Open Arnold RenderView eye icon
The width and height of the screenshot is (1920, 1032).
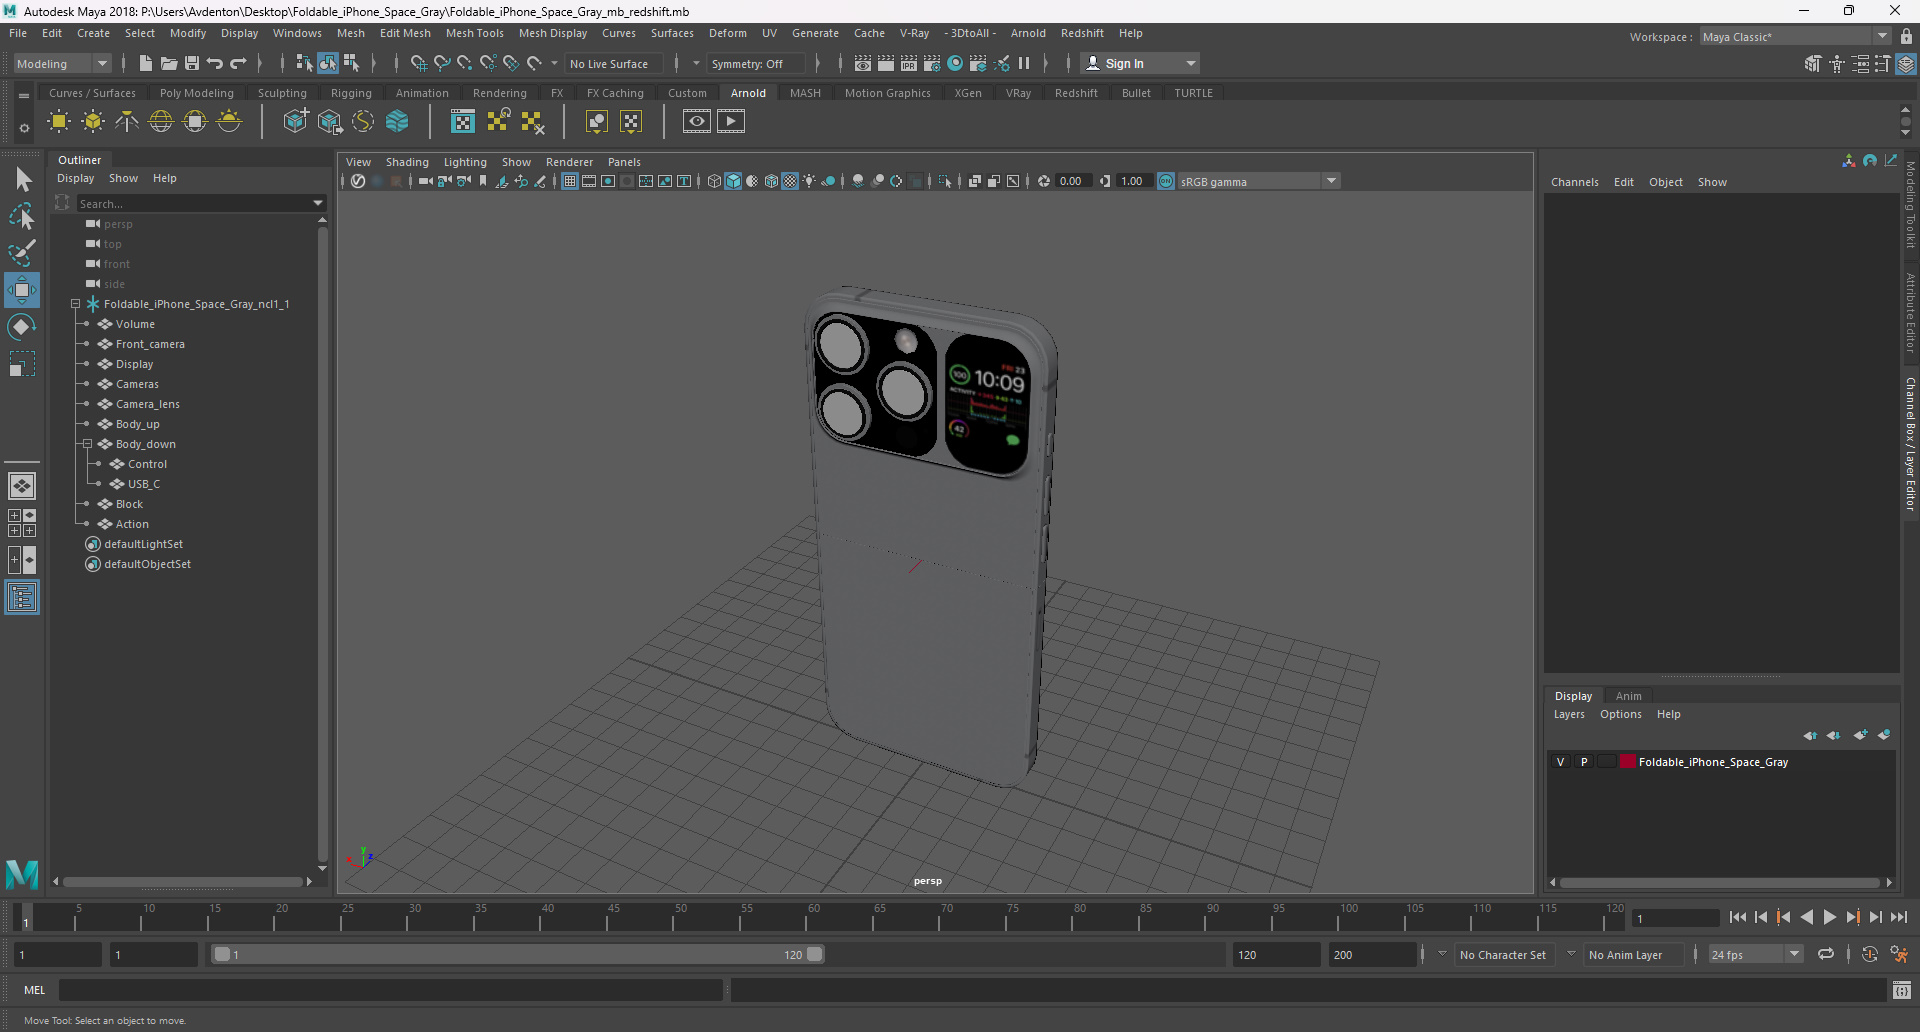pyautogui.click(x=697, y=122)
